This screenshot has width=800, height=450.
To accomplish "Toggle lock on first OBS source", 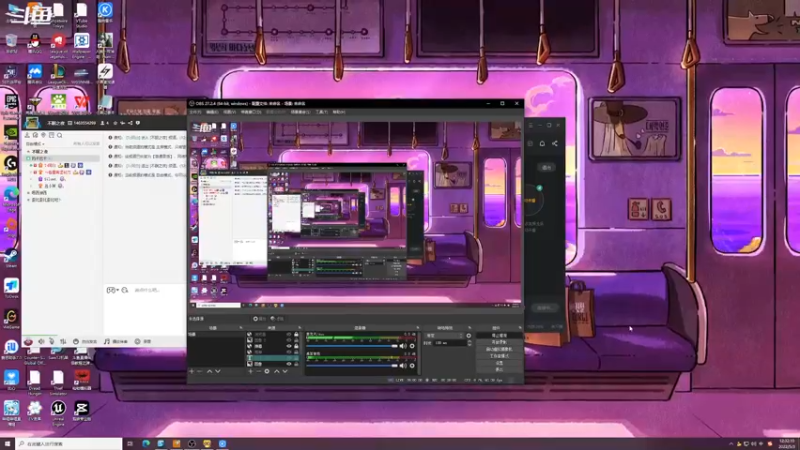I will 296,334.
